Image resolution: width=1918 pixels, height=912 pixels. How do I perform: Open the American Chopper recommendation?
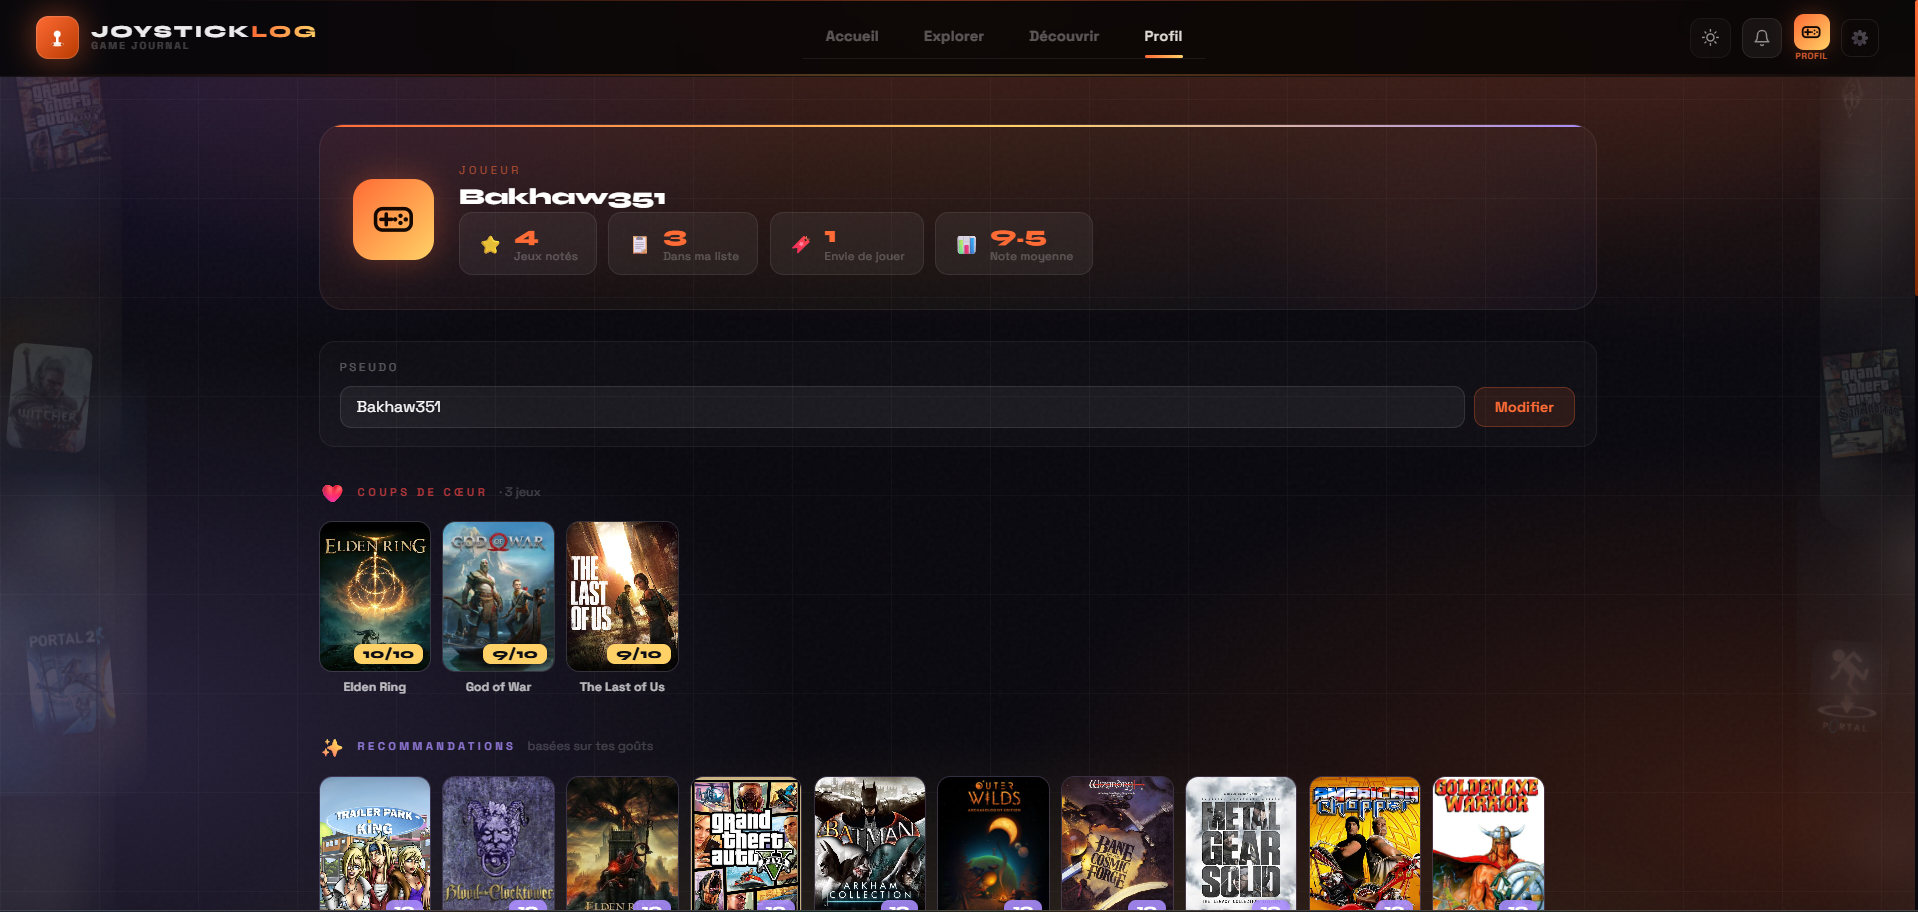(x=1365, y=844)
